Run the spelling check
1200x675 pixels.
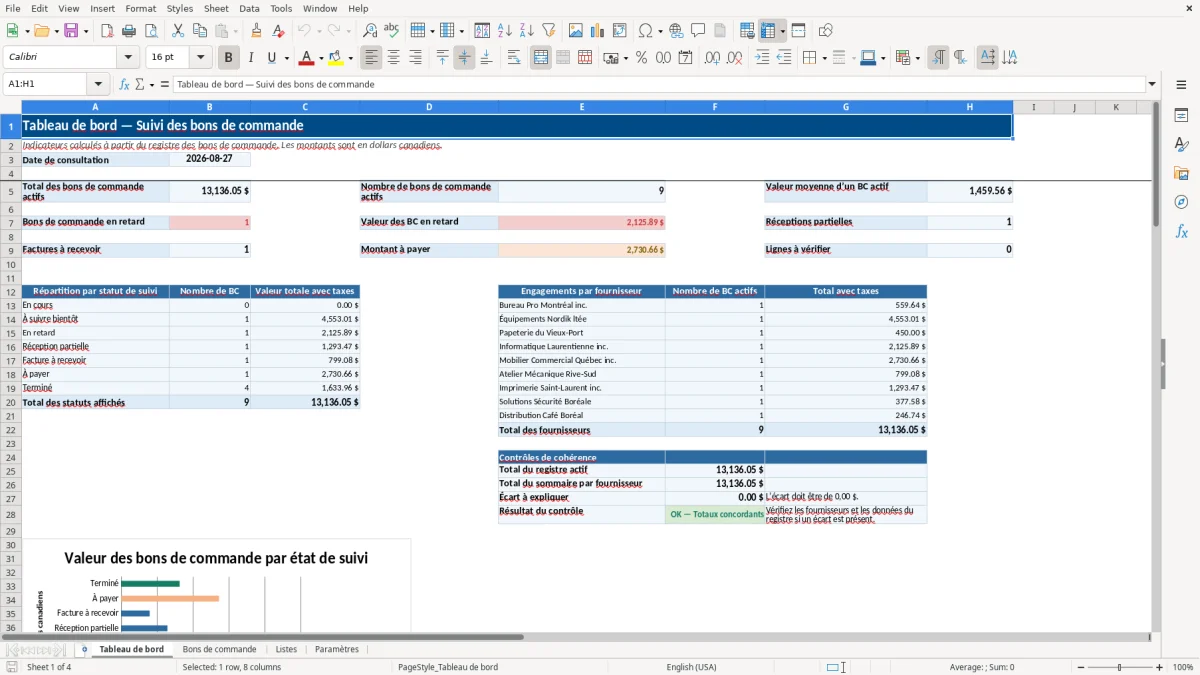(391, 31)
